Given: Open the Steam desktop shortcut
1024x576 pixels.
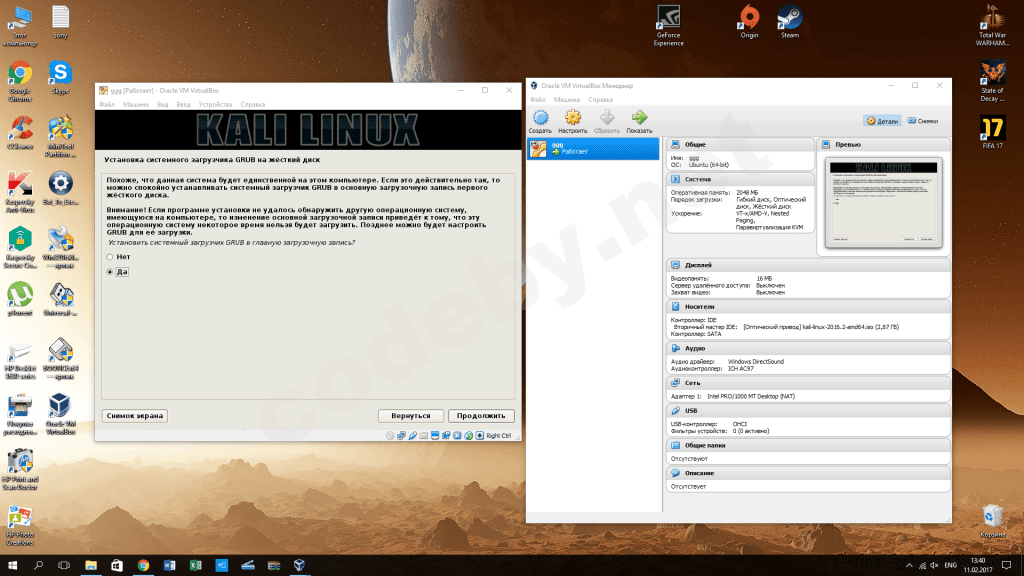Looking at the screenshot, I should (789, 18).
